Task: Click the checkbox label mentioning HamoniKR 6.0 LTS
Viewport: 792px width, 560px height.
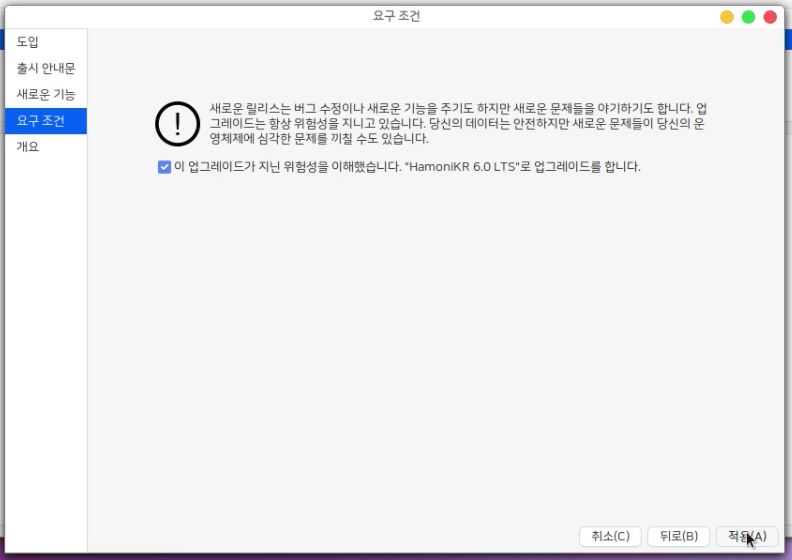Action: coord(407,167)
